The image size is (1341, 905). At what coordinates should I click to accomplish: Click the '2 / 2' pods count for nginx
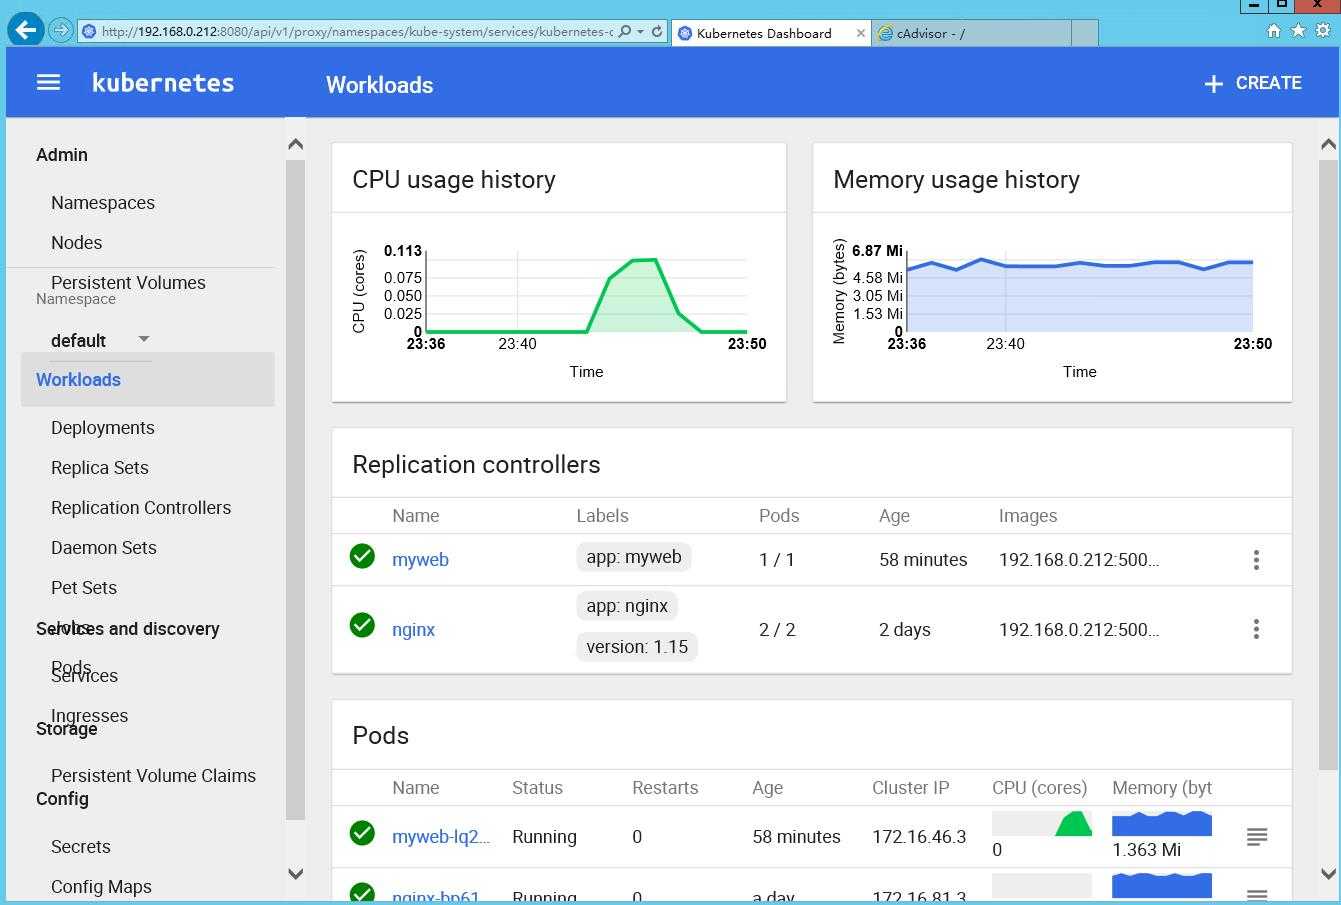[777, 630]
